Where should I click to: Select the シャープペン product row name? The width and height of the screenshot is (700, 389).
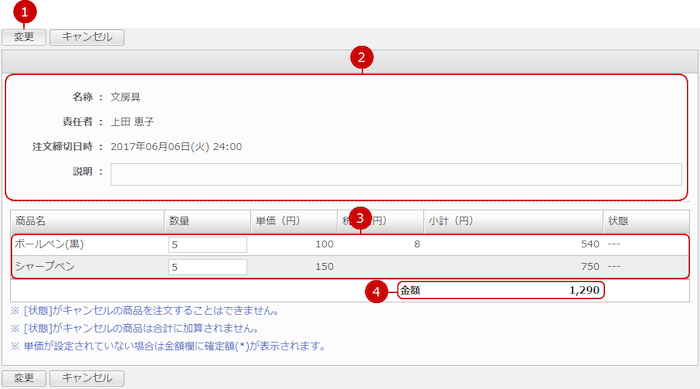(x=45, y=267)
